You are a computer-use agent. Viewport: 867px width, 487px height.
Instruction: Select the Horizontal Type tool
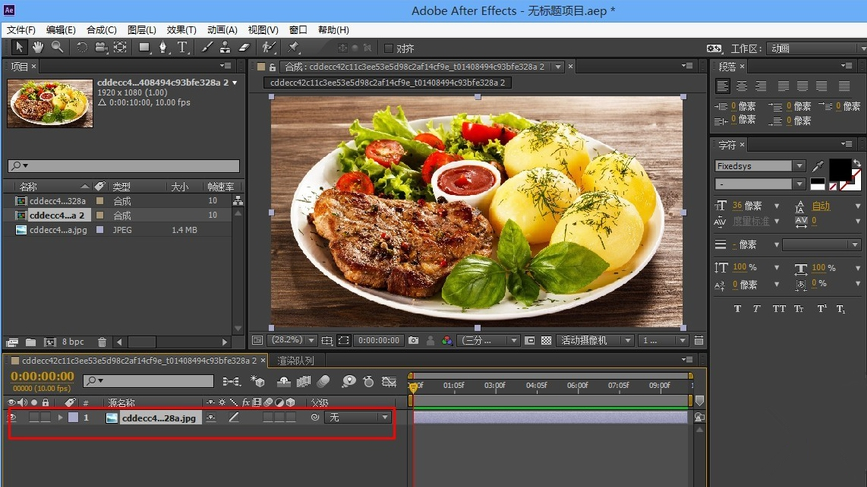[x=183, y=47]
